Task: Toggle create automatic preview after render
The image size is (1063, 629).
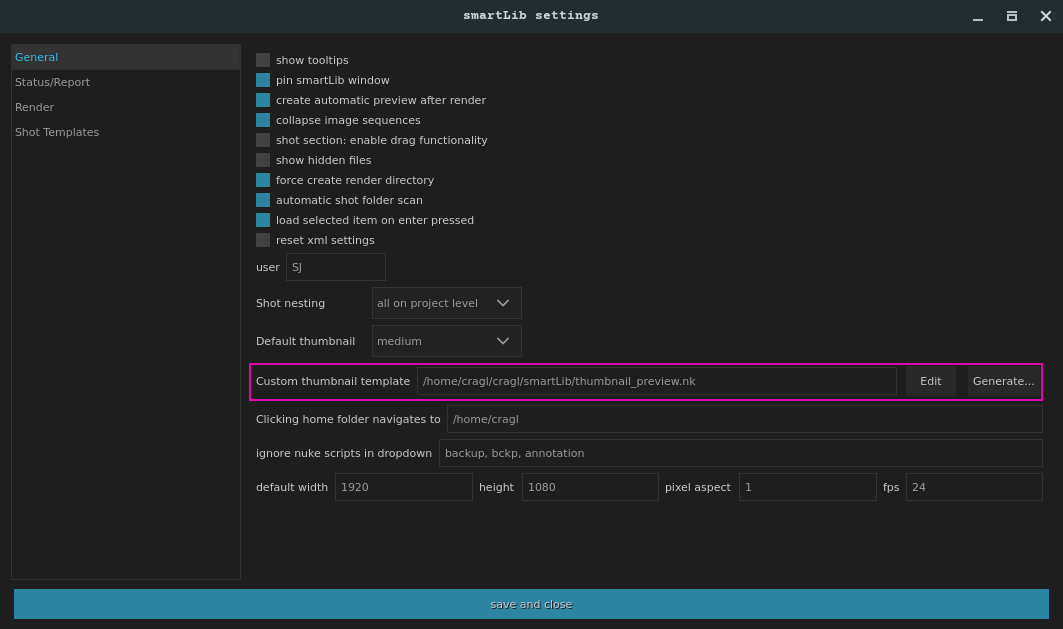Action: pos(263,100)
